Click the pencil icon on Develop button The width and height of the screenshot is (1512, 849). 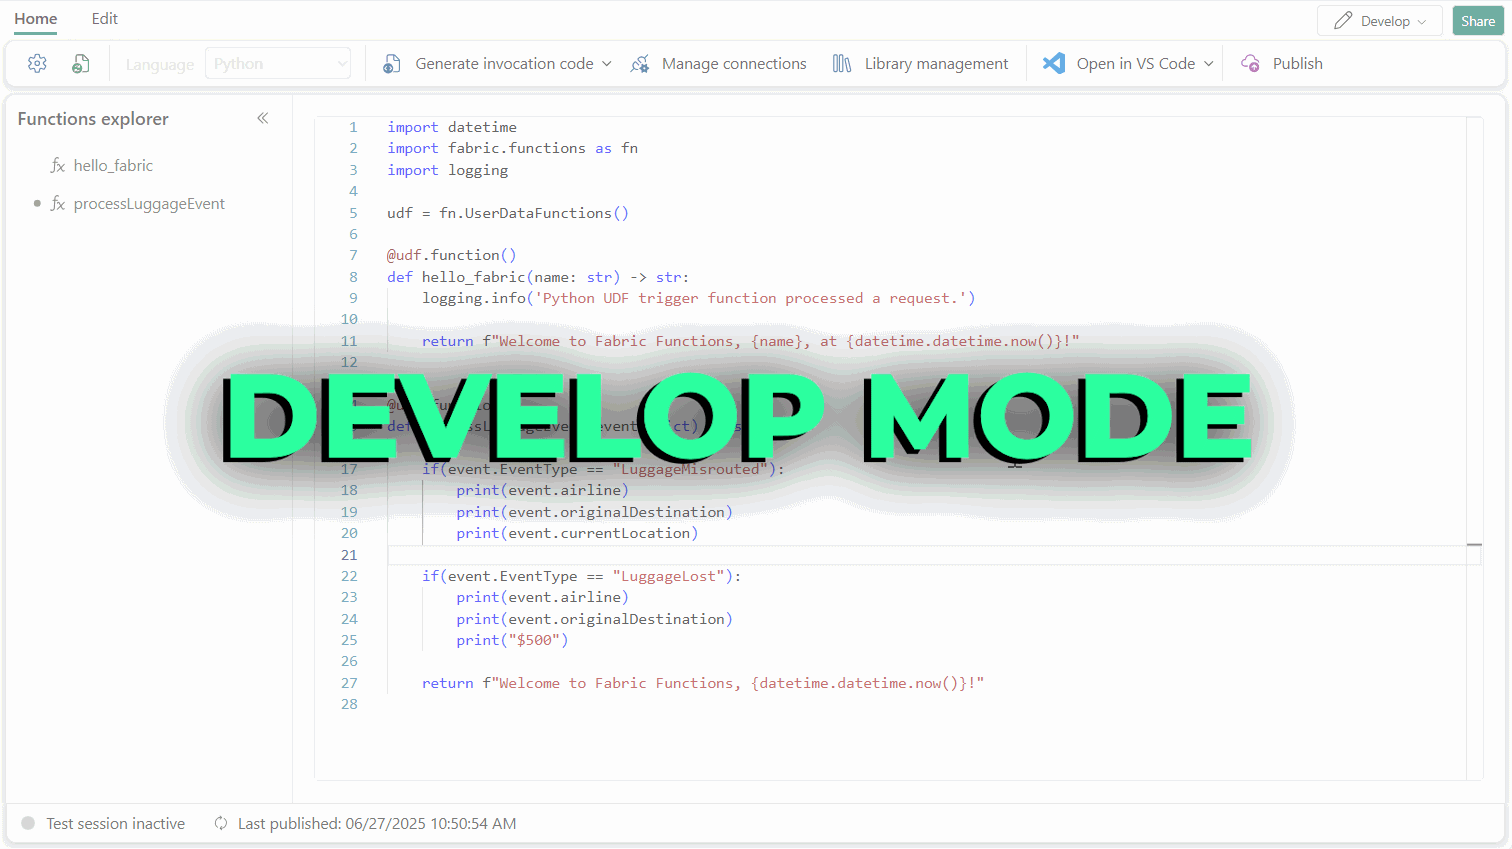click(1343, 21)
